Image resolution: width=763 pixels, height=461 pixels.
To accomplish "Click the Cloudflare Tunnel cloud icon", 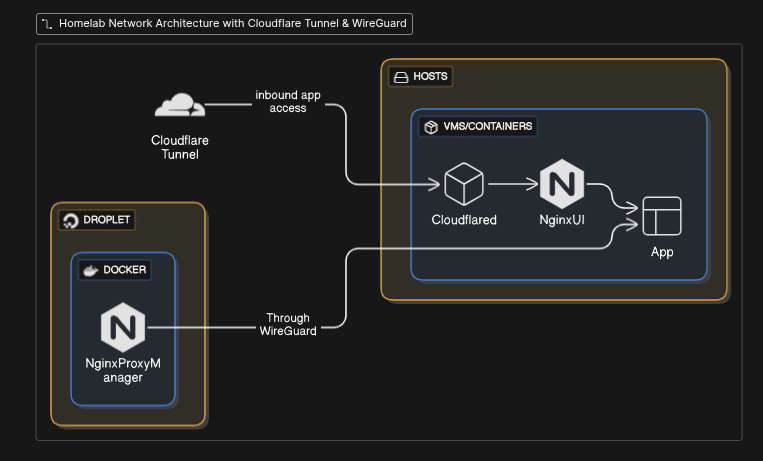I will click(x=180, y=105).
